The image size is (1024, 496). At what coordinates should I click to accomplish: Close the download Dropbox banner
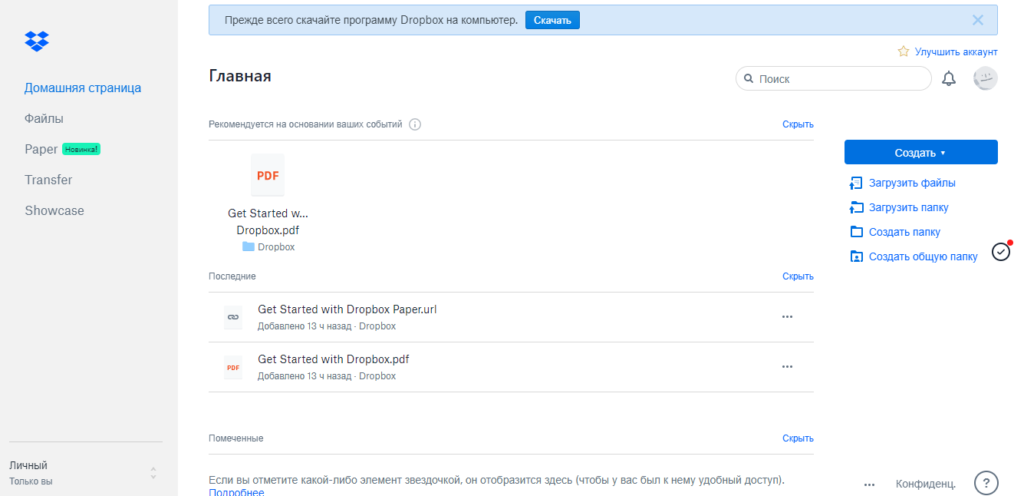[x=978, y=20]
